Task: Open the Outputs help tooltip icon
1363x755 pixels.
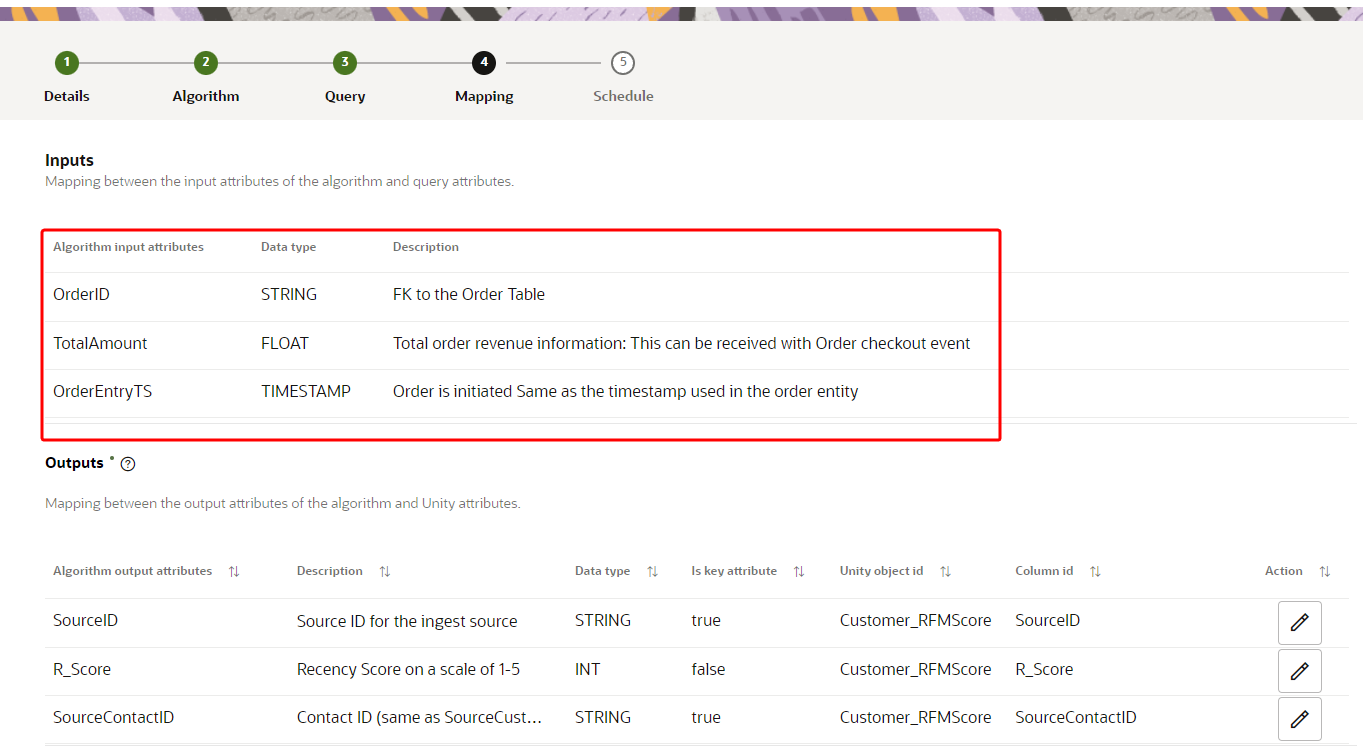Action: tap(128, 464)
